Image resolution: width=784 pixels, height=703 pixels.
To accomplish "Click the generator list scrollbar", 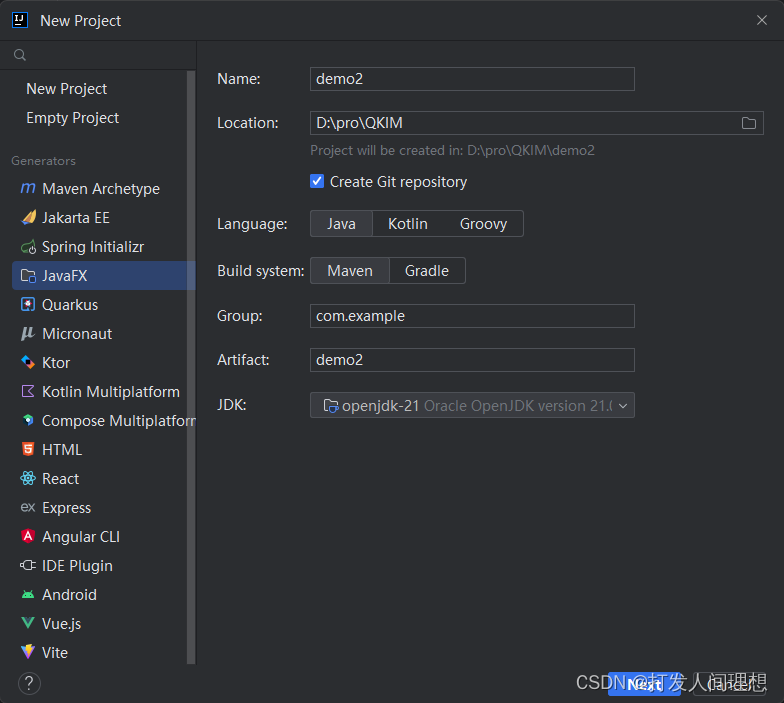I will [191, 368].
